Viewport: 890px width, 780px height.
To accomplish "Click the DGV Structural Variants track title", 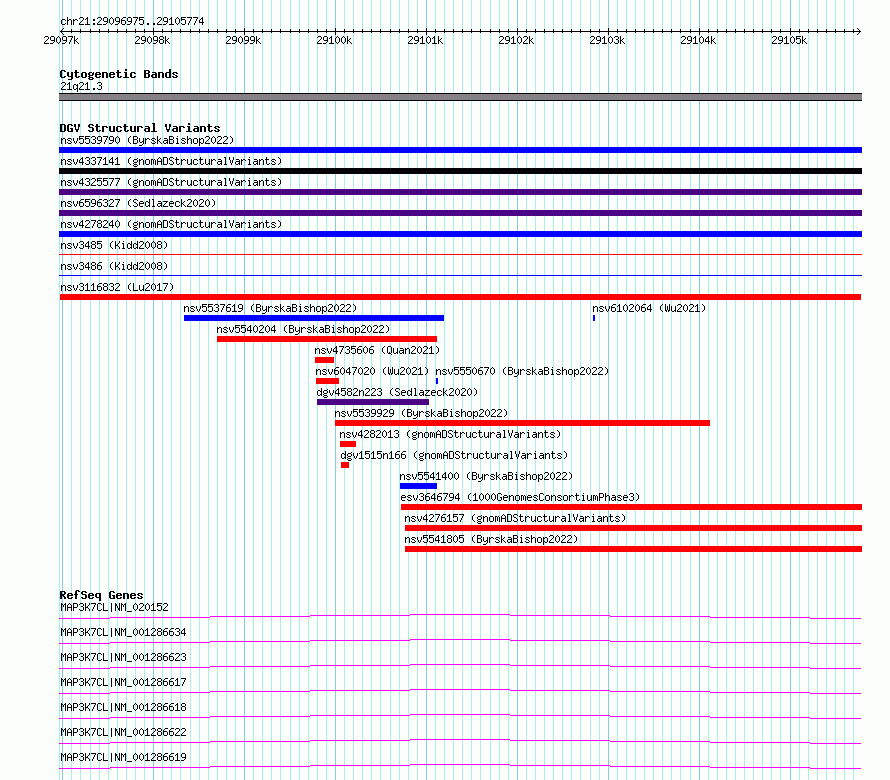I will pyautogui.click(x=140, y=128).
